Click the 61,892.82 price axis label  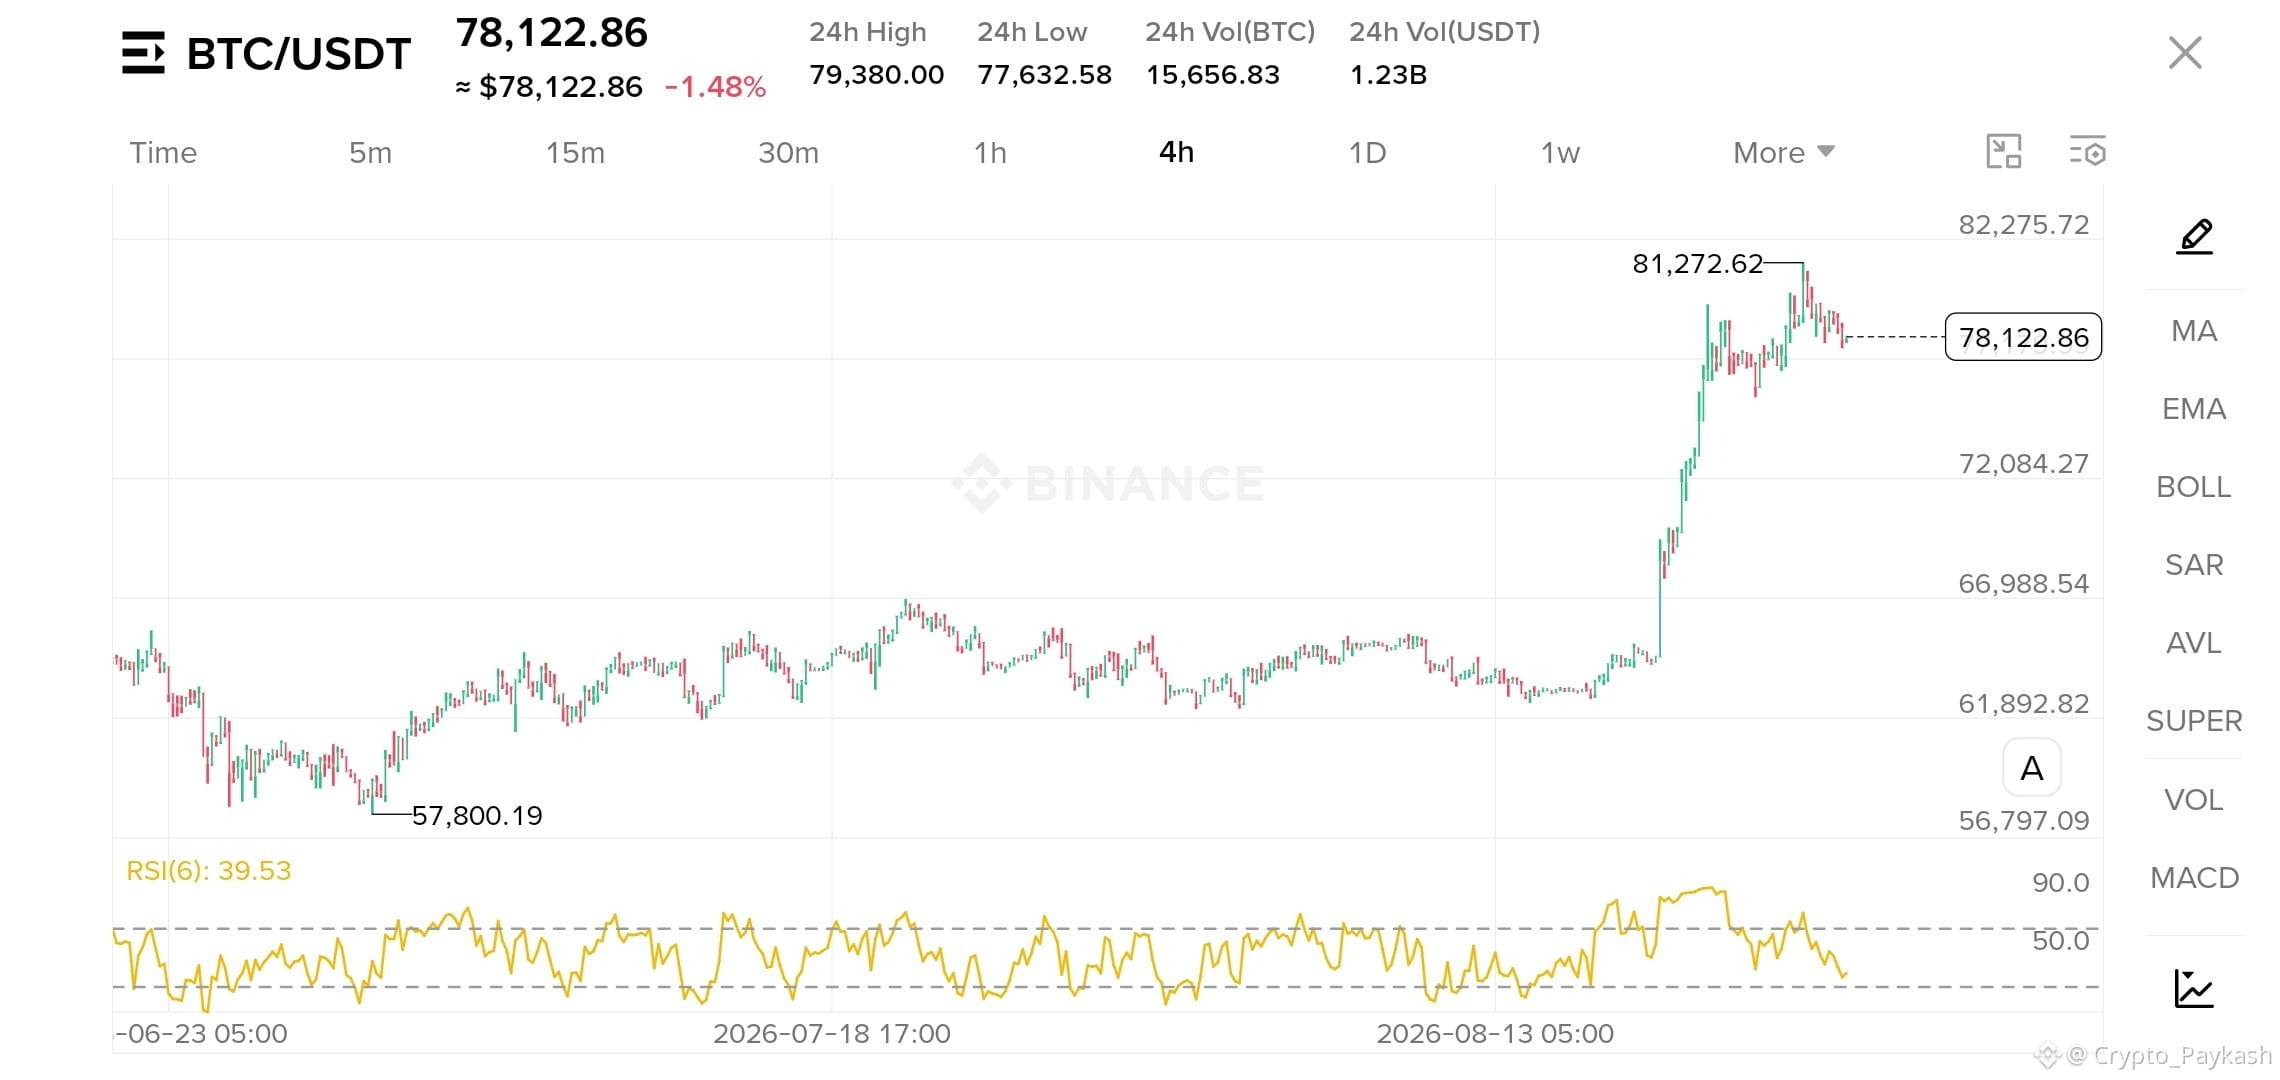pyautogui.click(x=2023, y=704)
